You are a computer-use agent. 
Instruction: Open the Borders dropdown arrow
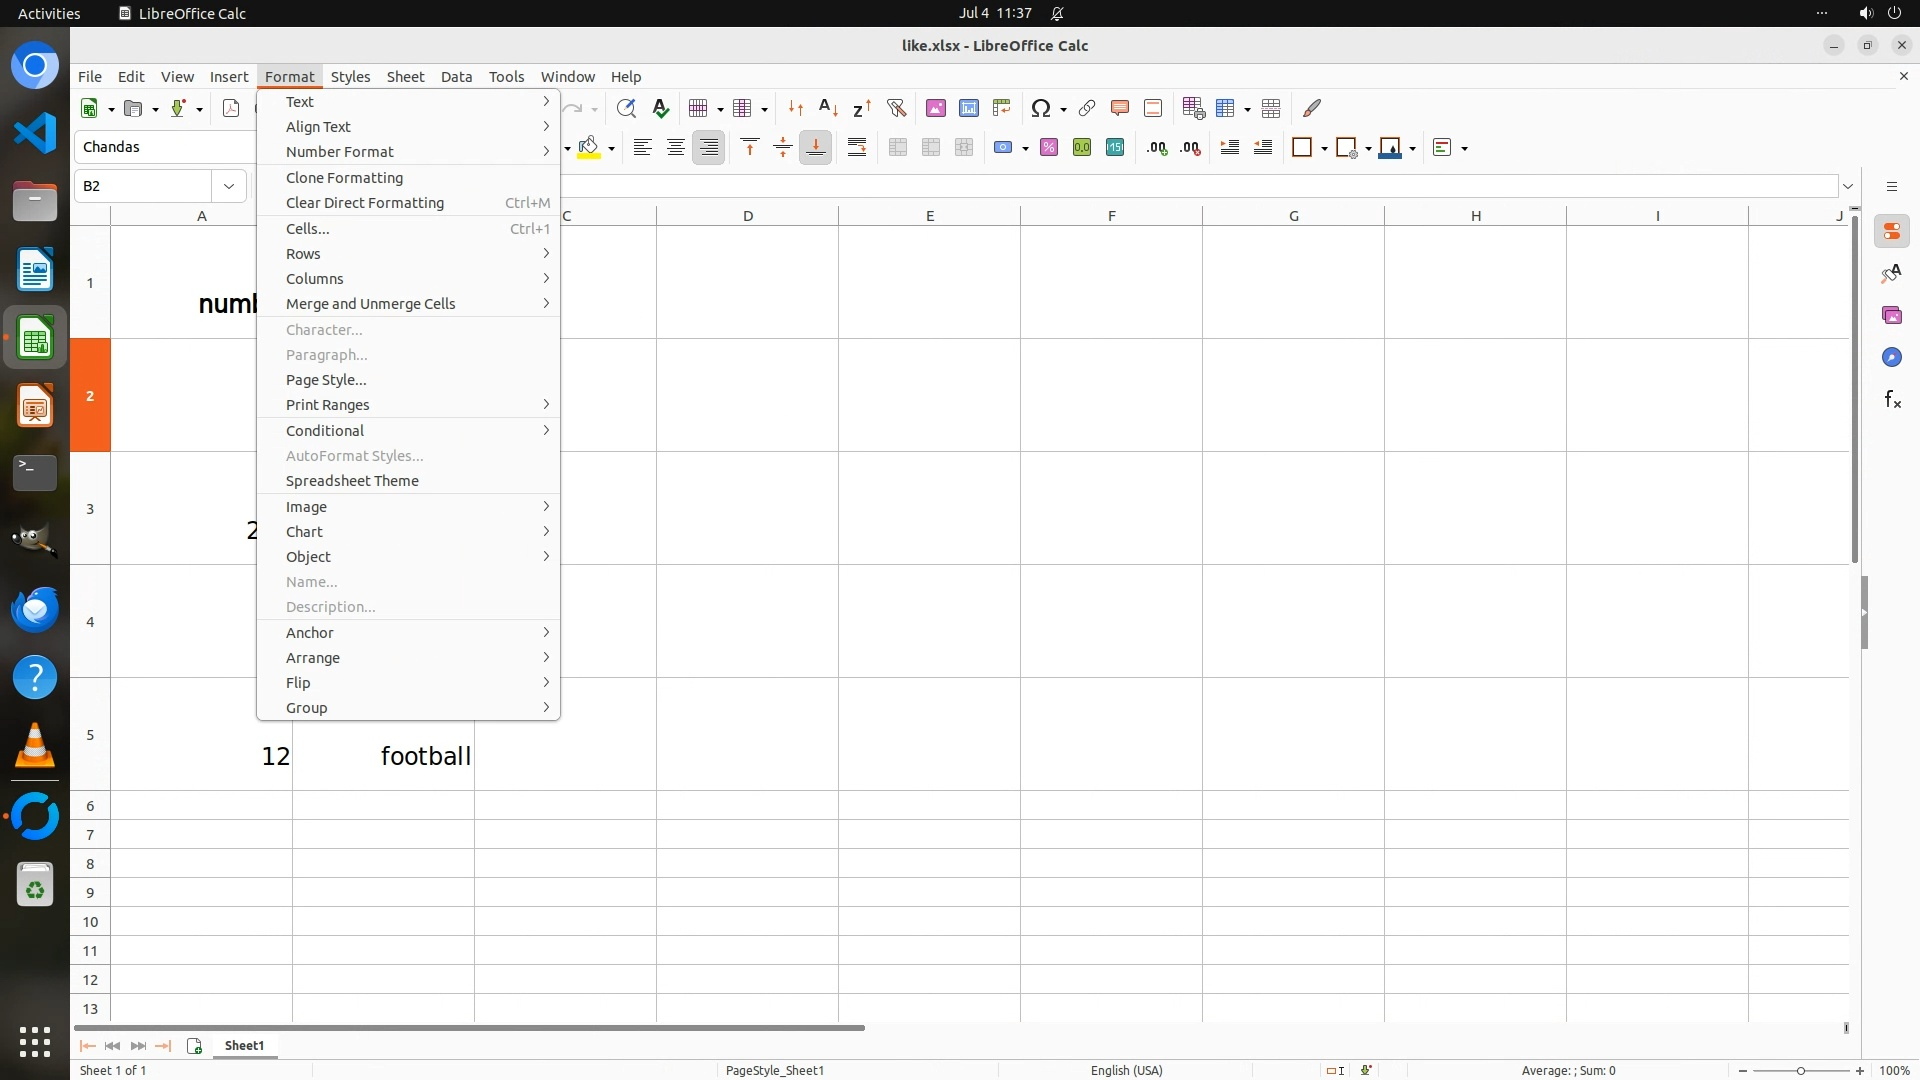click(x=1324, y=149)
